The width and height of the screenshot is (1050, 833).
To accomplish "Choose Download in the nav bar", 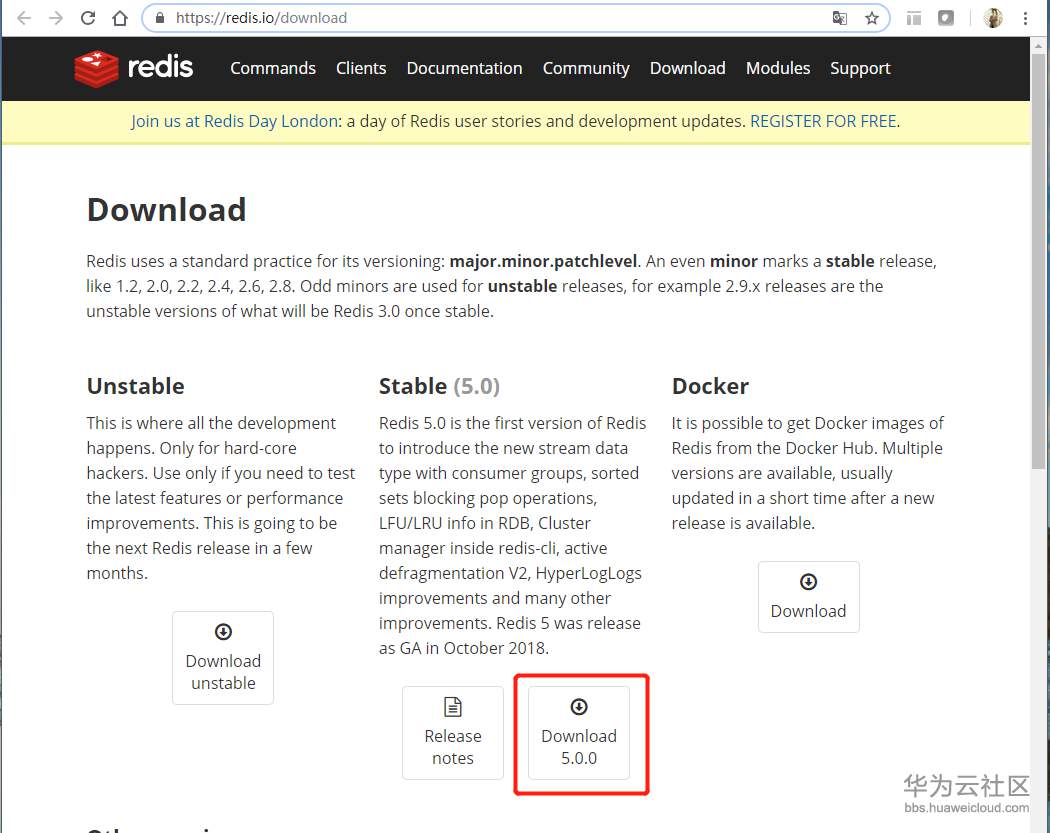I will point(688,68).
